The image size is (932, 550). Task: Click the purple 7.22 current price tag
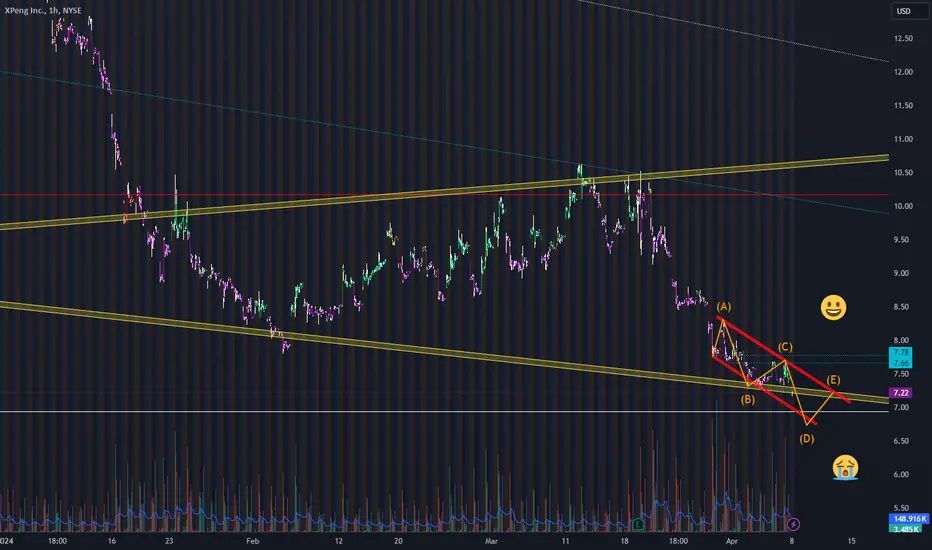click(x=900, y=393)
